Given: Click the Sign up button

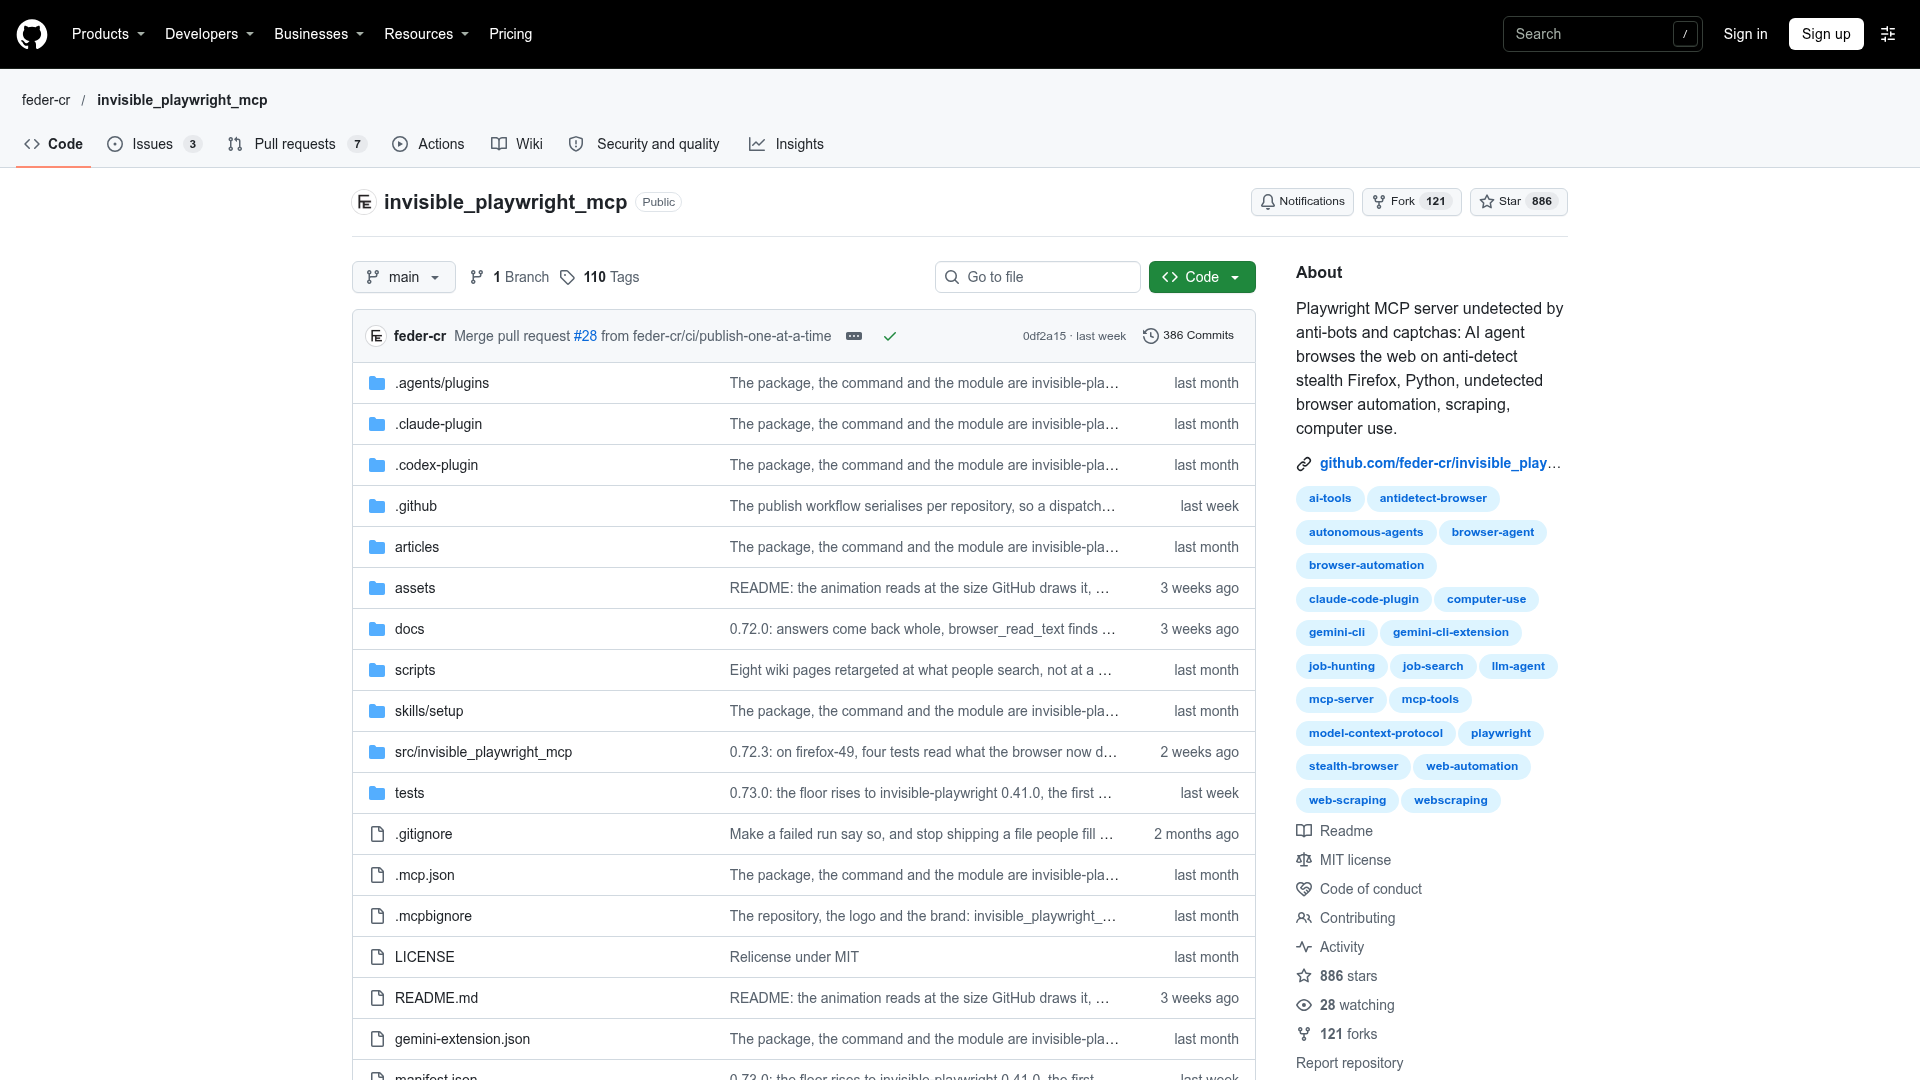Looking at the screenshot, I should pos(1826,34).
